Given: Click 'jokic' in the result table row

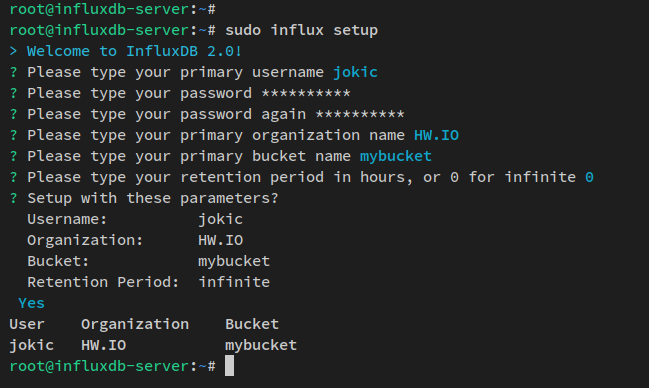Looking at the screenshot, I should pos(31,345).
